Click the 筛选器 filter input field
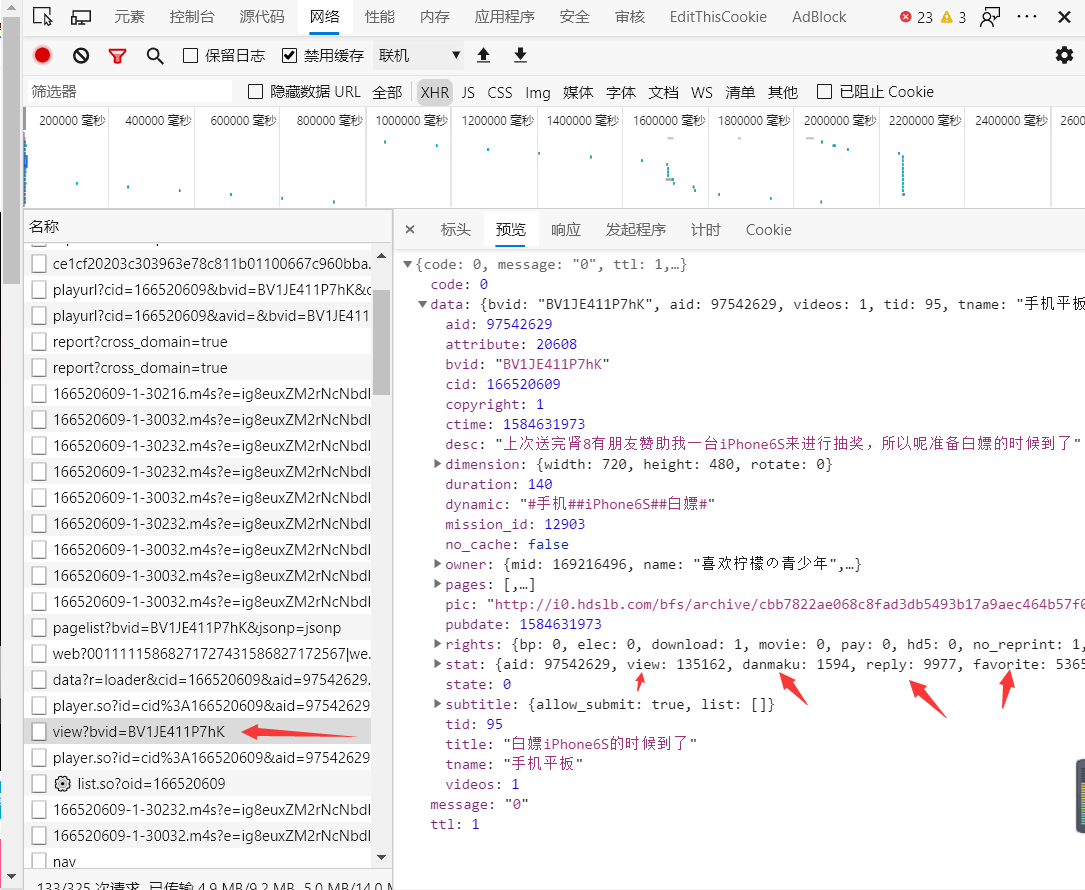1085x890 pixels. click(129, 91)
